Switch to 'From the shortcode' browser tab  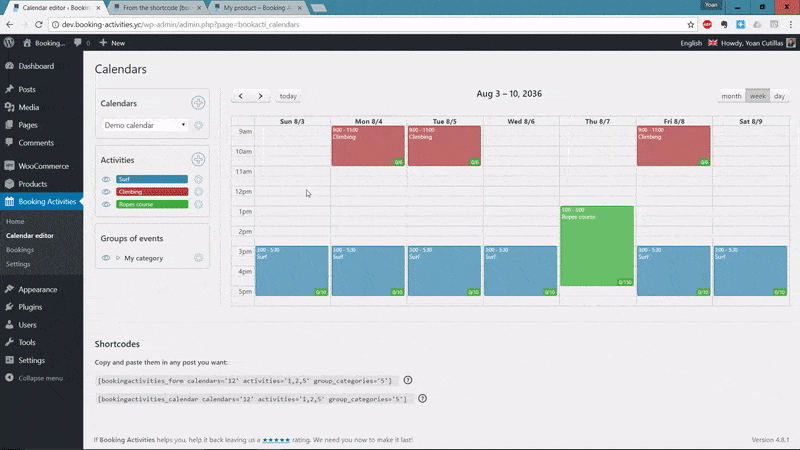coord(157,8)
